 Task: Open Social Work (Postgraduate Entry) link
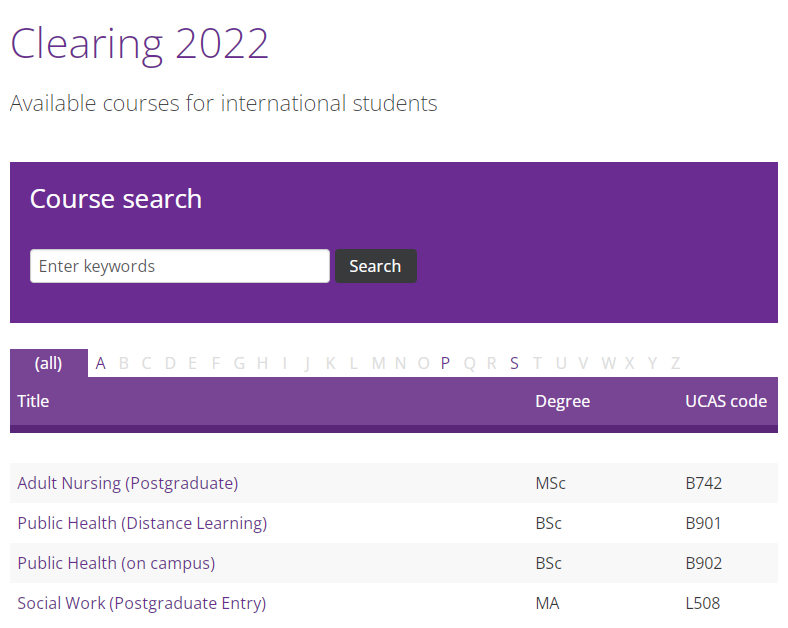tap(142, 603)
